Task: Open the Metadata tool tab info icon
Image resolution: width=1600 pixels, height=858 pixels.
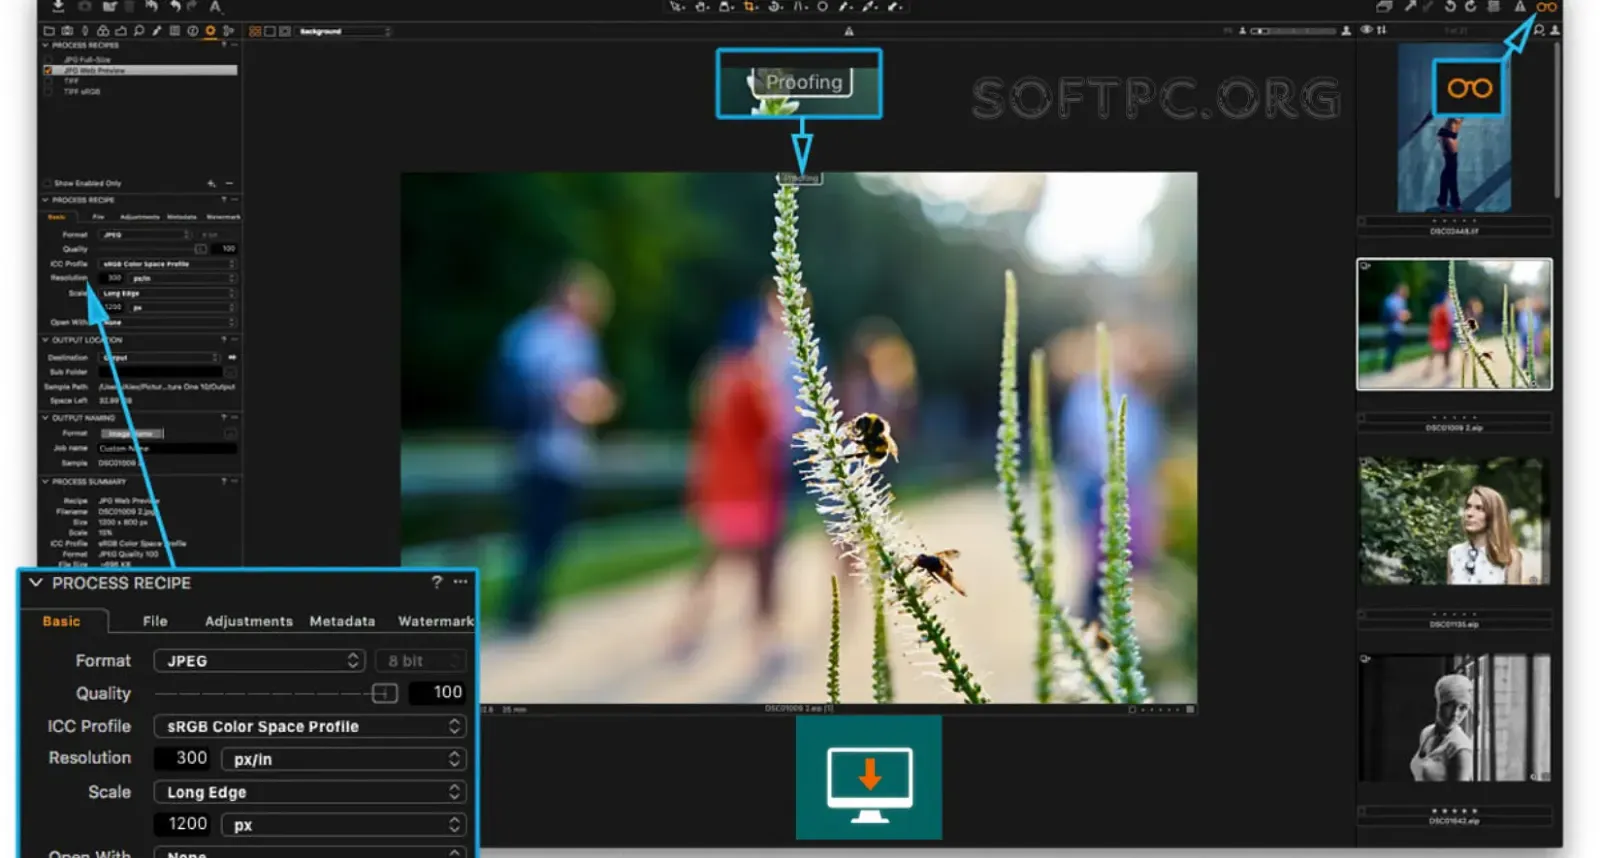Action: 193,31
